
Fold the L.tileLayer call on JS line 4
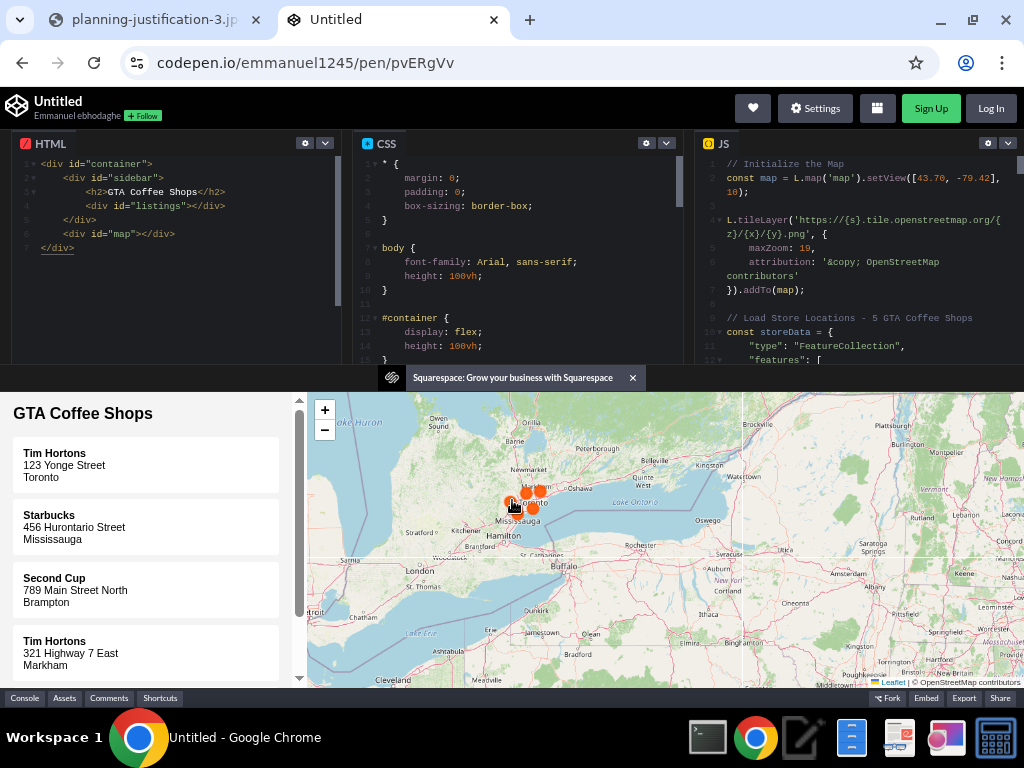719,220
